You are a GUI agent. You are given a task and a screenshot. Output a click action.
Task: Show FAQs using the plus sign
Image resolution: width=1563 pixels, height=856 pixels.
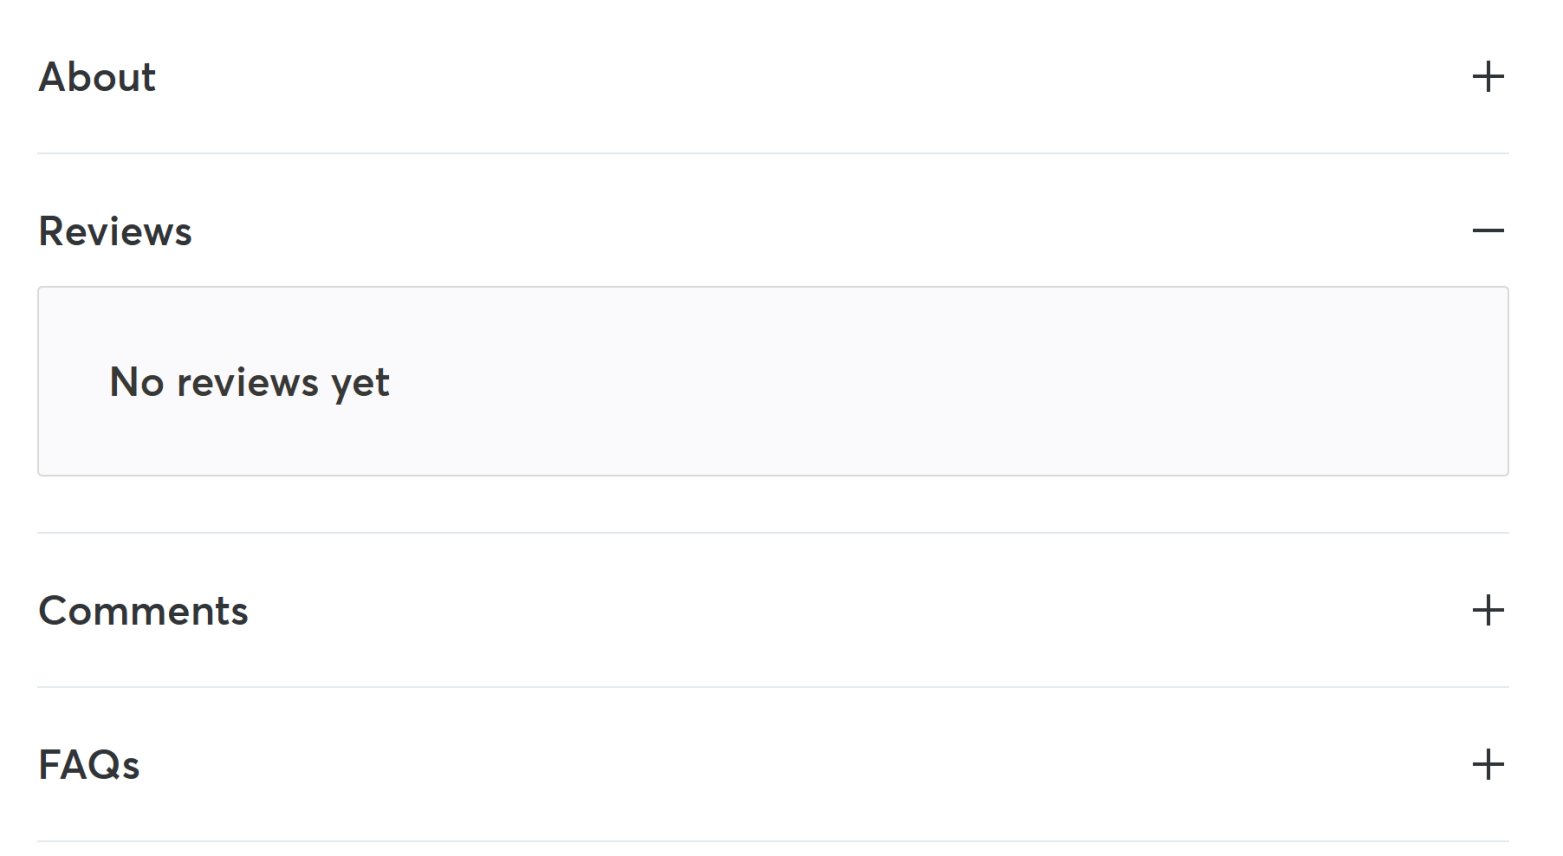click(x=1488, y=765)
